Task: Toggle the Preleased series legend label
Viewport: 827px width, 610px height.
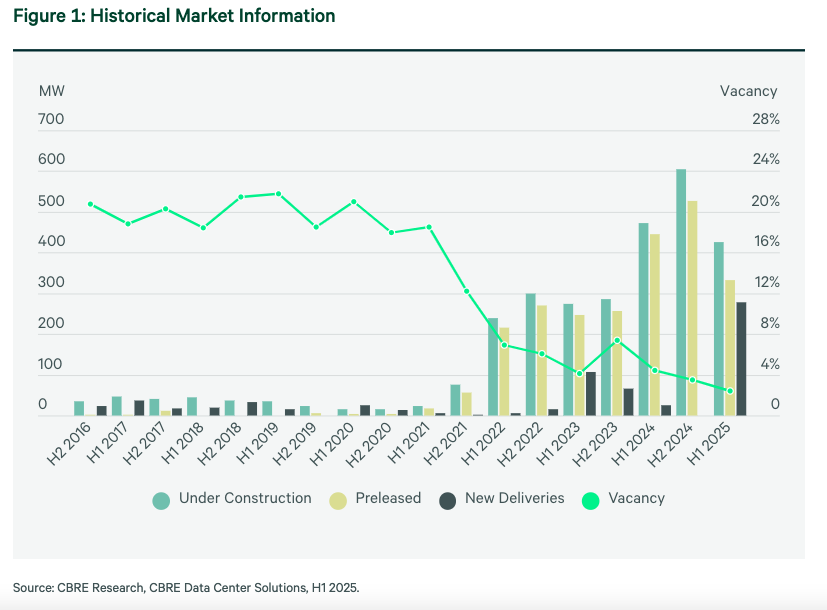Action: point(387,498)
